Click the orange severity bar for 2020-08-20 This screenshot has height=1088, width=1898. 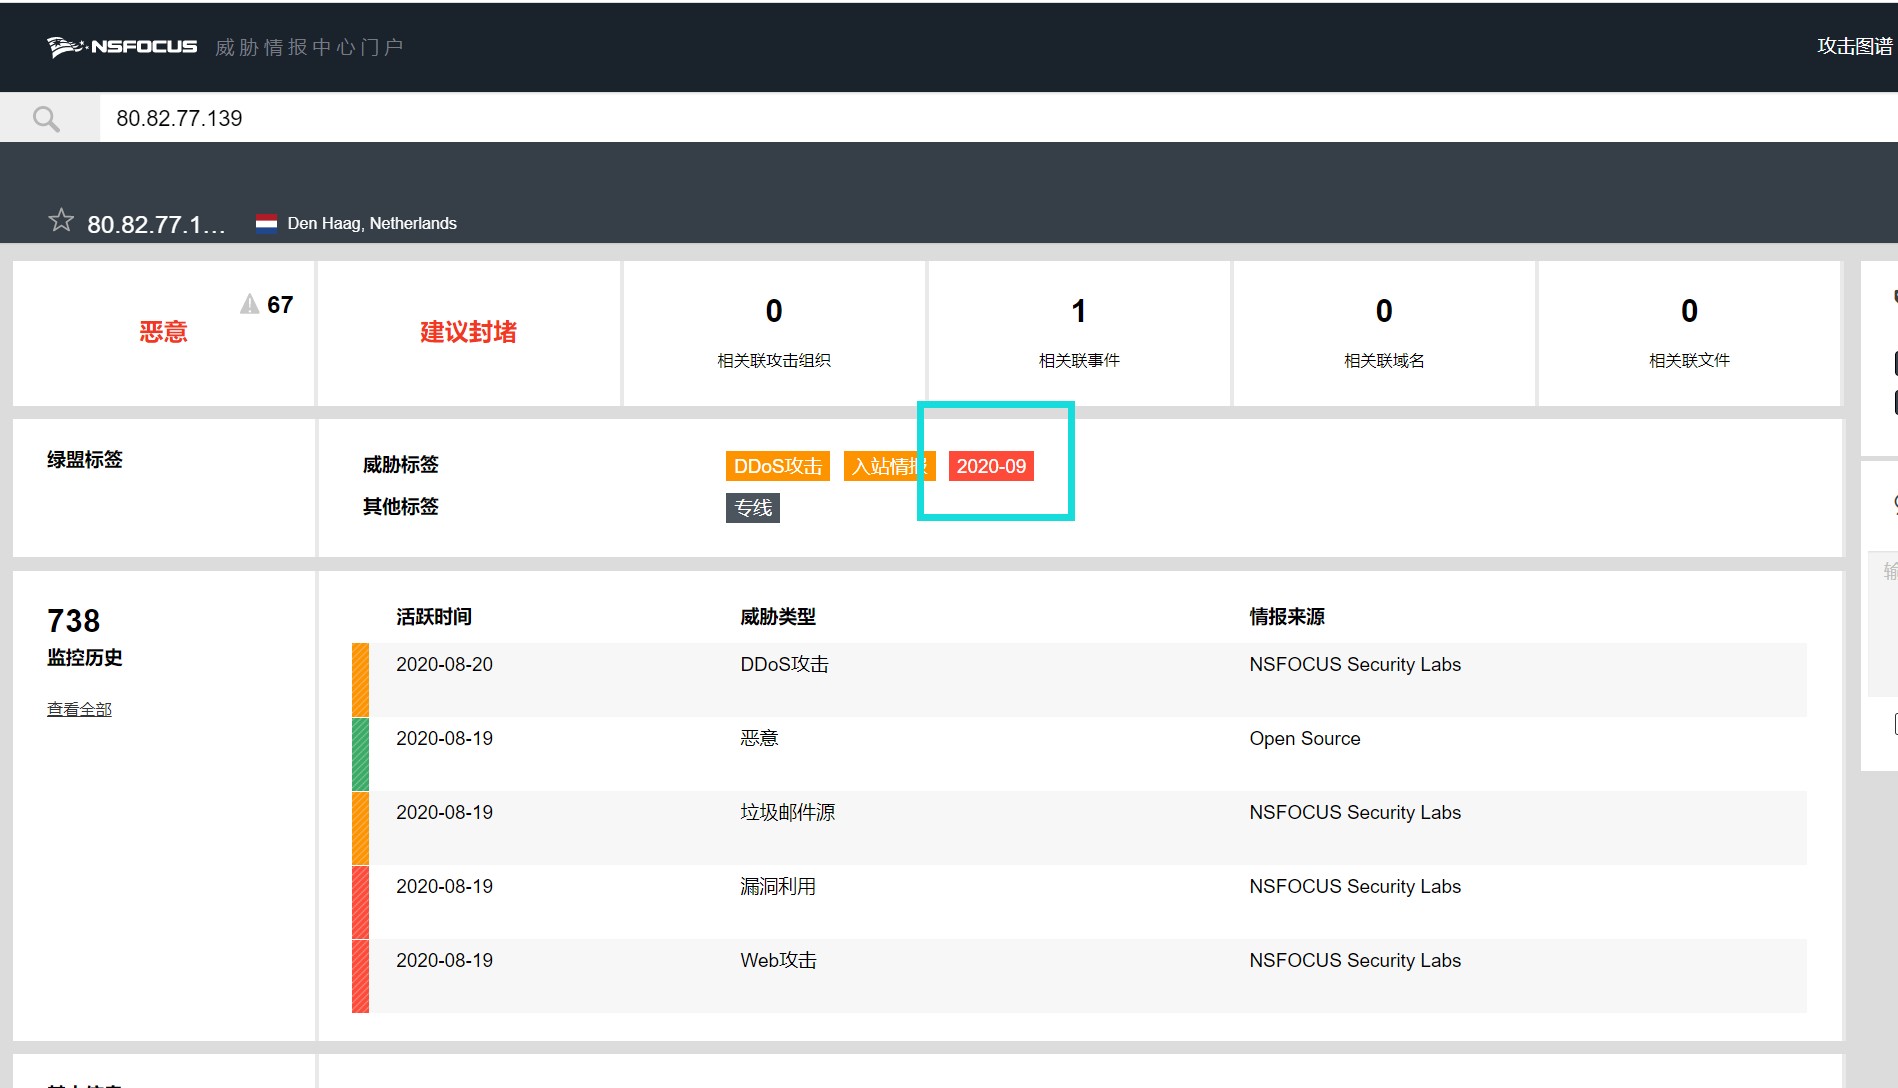360,680
